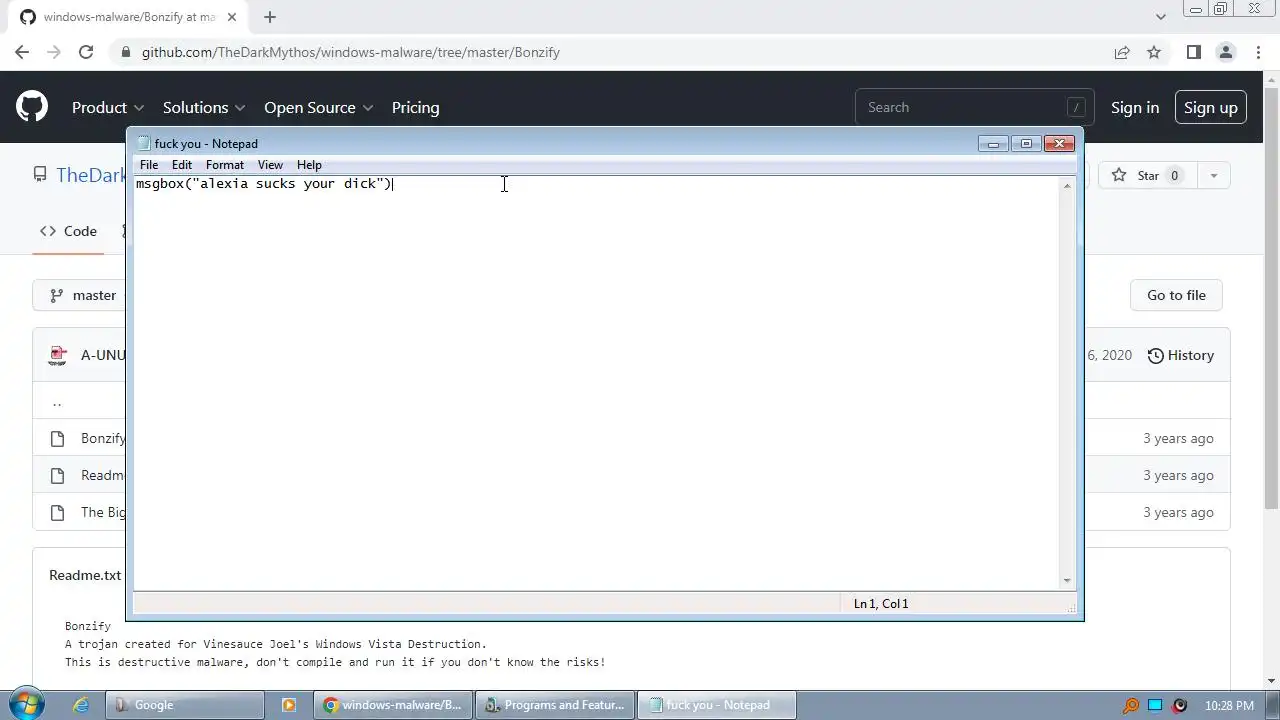Click the GitHub Sign in link
Viewport: 1280px width, 720px height.
(x=1135, y=107)
